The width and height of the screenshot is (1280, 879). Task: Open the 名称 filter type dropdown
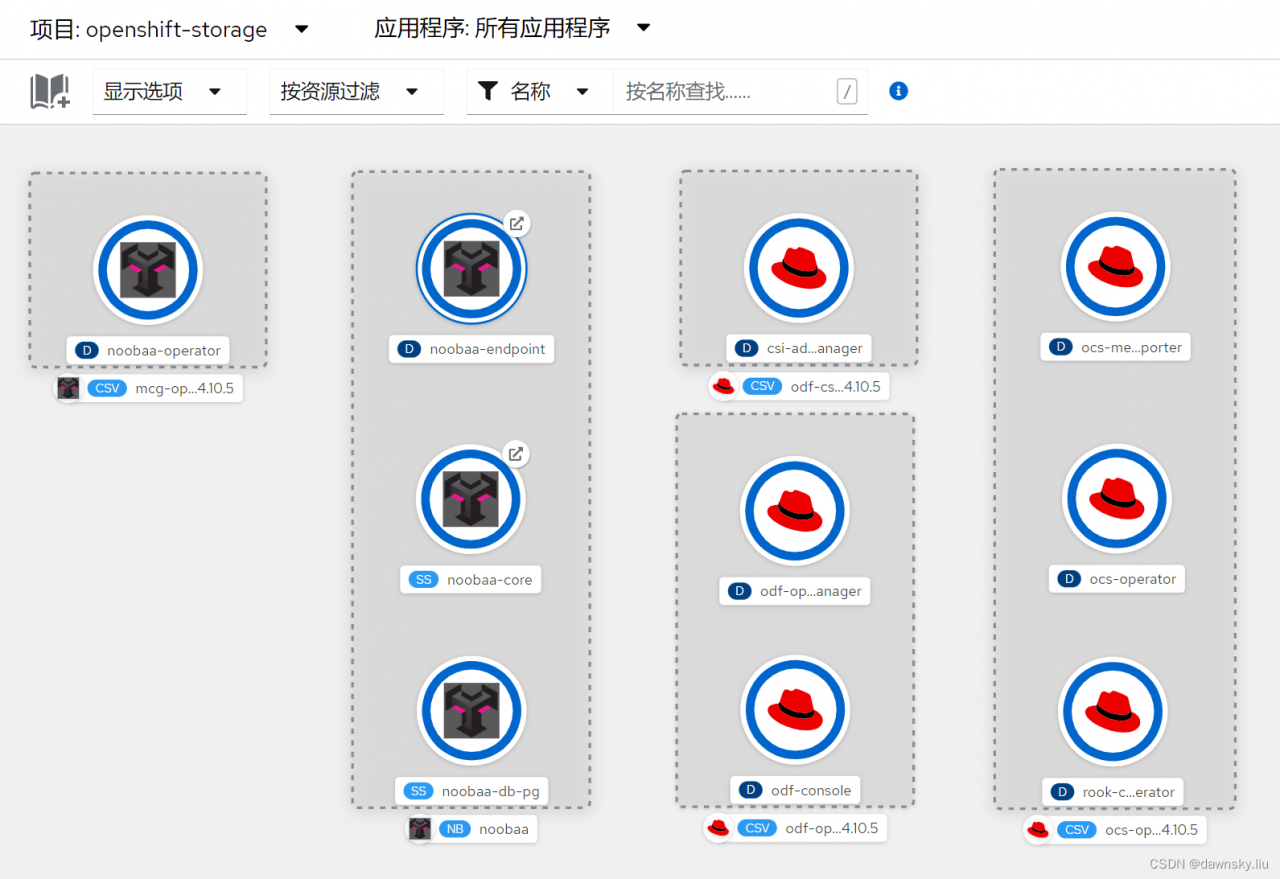point(540,92)
